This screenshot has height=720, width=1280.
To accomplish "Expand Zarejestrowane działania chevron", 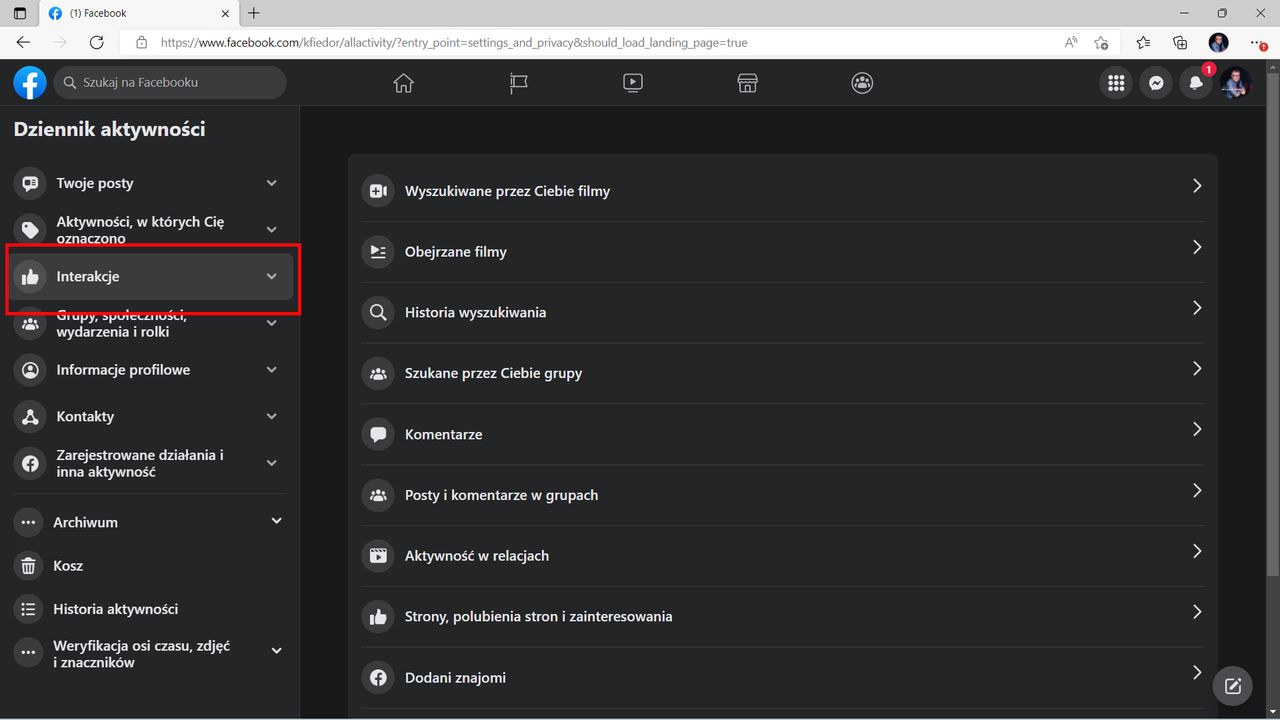I will (x=272, y=463).
